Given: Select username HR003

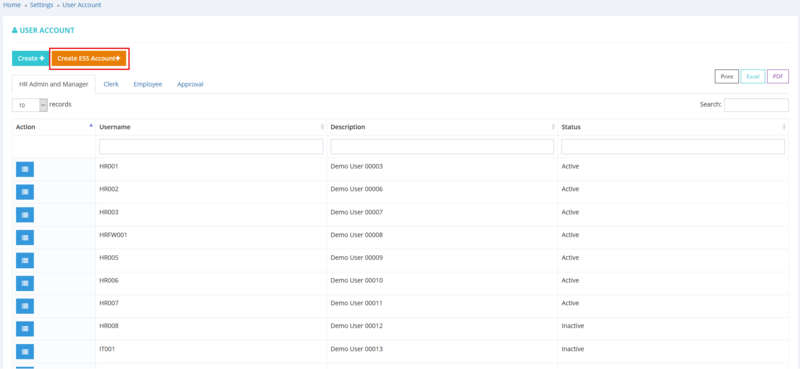Looking at the screenshot, I should pos(109,212).
